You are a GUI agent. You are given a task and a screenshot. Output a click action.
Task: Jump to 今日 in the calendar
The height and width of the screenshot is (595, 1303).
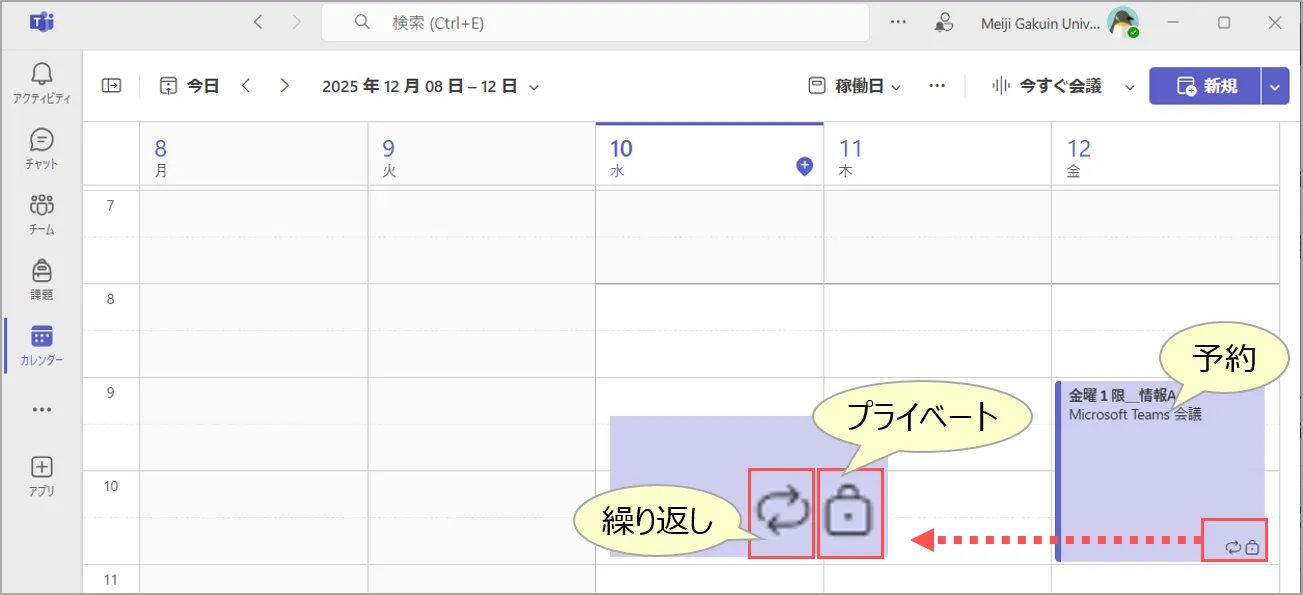click(190, 86)
